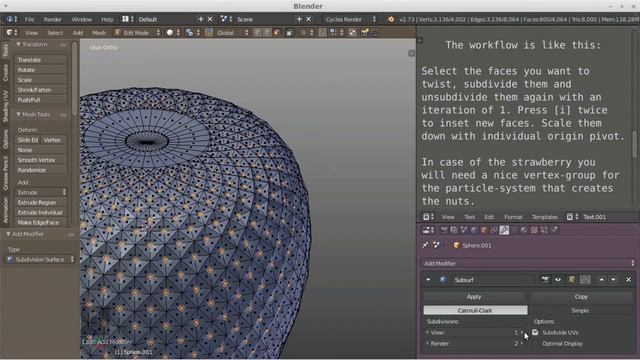Viewport: 640px width, 360px height.
Task: Toggle Subsurf modifier render camera visibility
Action: tap(545, 280)
